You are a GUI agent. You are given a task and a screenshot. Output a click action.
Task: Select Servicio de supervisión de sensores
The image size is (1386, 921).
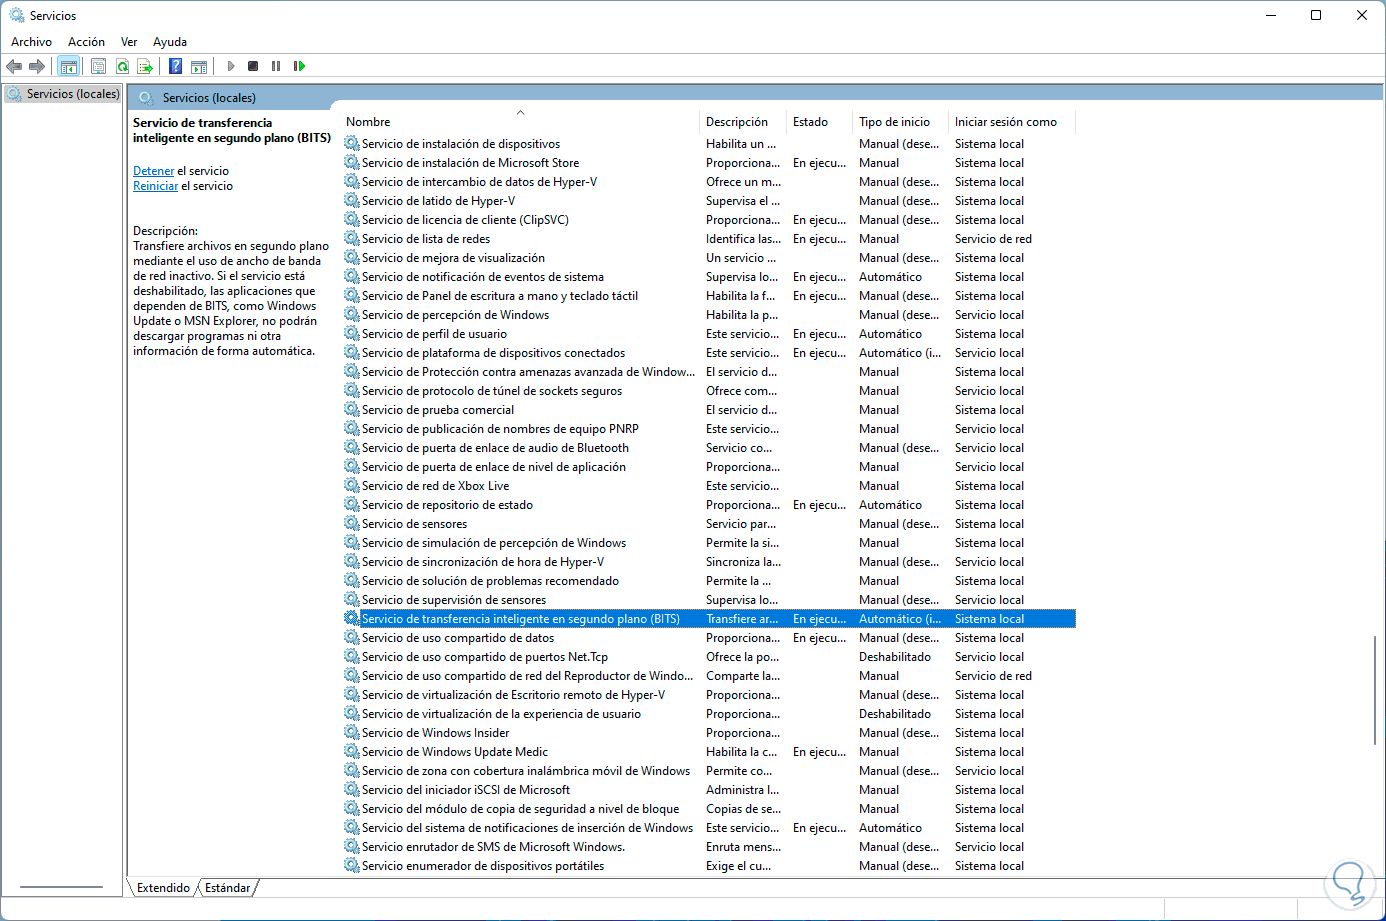pyautogui.click(x=709, y=600)
